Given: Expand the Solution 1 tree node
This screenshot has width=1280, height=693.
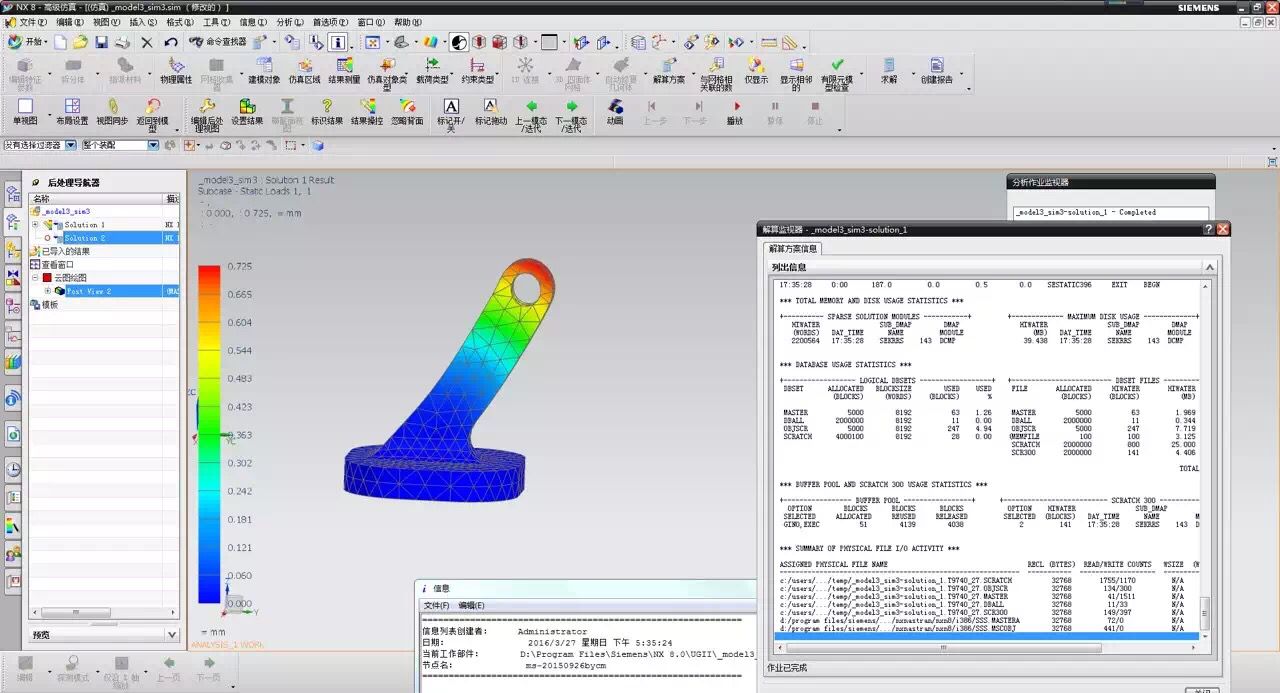Looking at the screenshot, I should [x=35, y=225].
